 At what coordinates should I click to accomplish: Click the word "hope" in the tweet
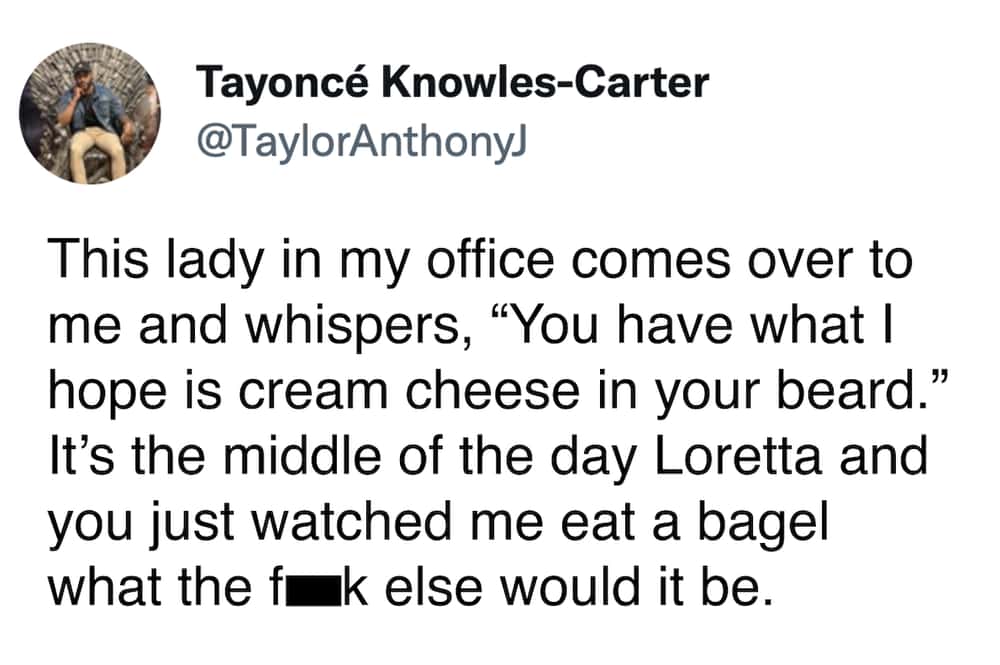[107, 395]
